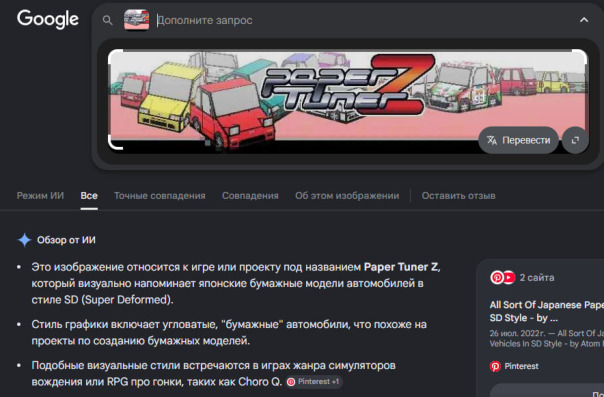Click the AI overview sparkle icon
This screenshot has height=397, width=604.
(24, 240)
